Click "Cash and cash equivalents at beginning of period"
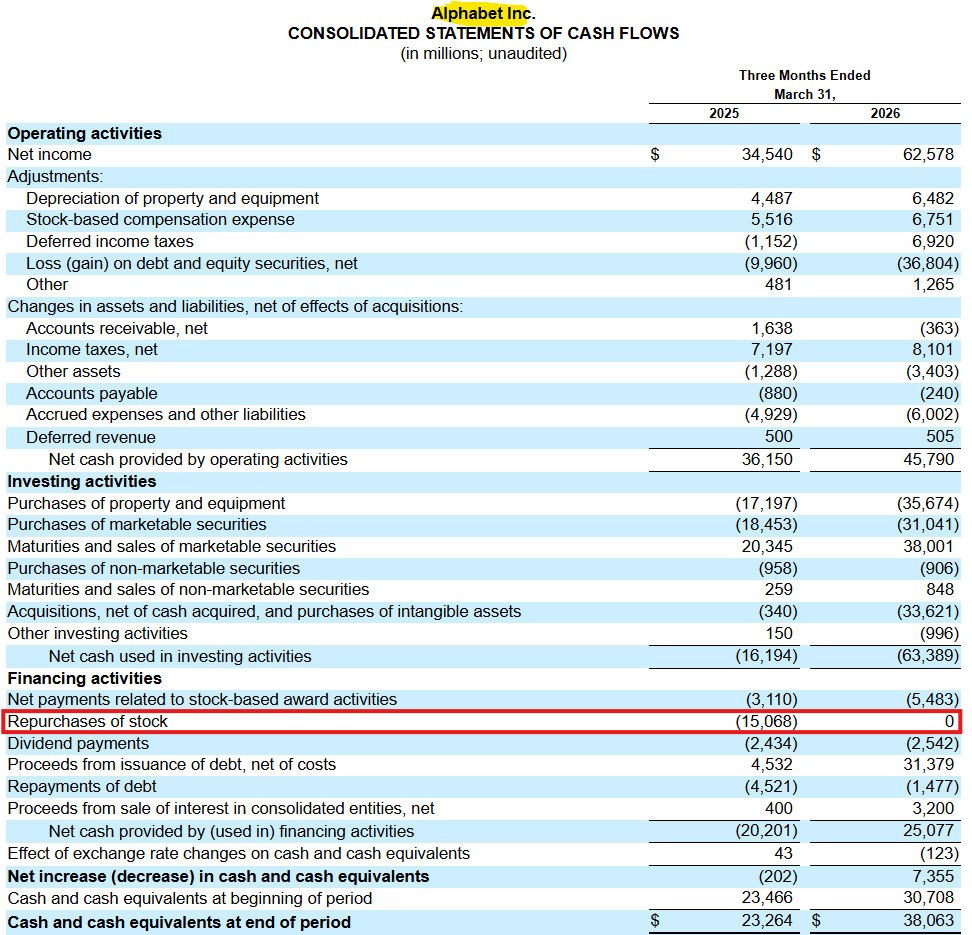The width and height of the screenshot is (972, 935). point(190,898)
